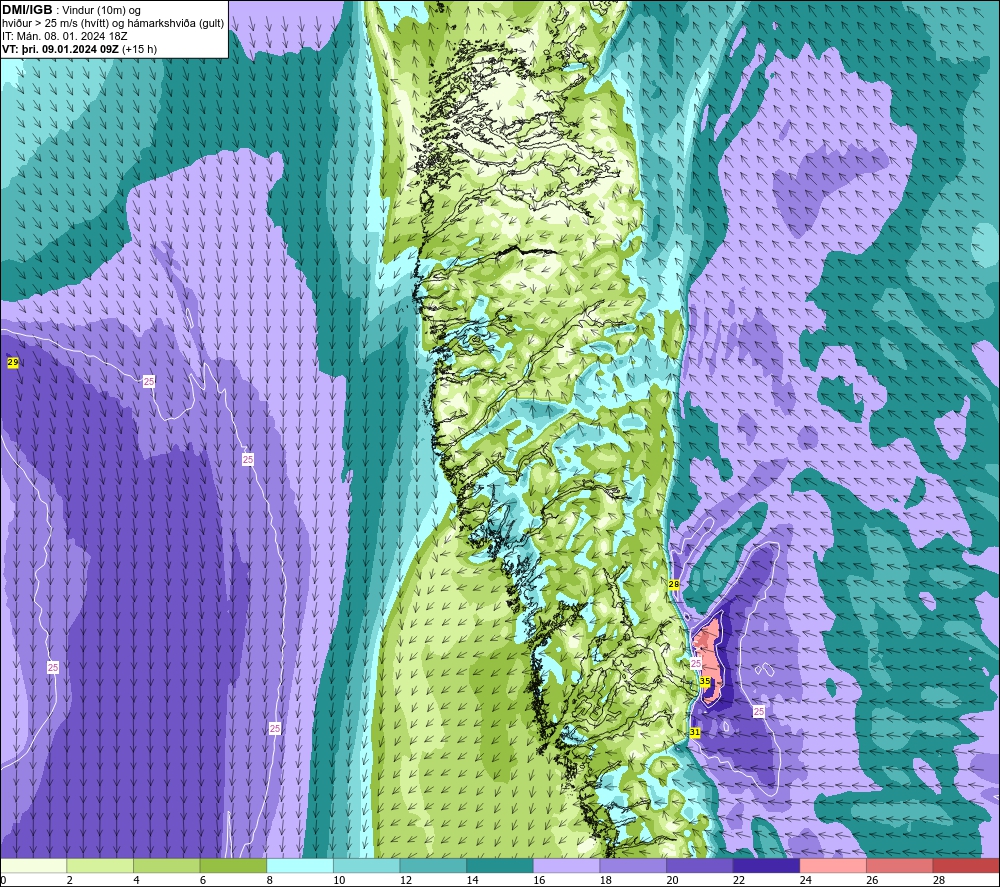Click the legend scale number 16
The height and width of the screenshot is (887, 1000).
539,880
